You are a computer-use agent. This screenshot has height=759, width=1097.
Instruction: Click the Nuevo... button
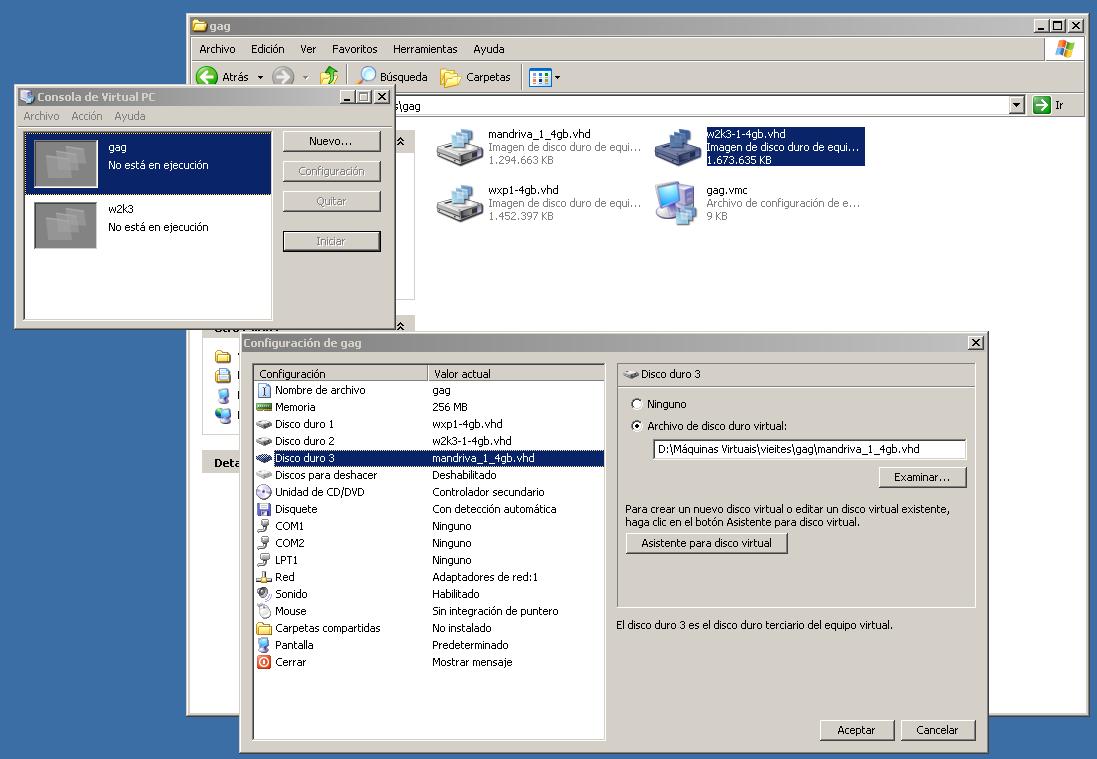[x=332, y=141]
